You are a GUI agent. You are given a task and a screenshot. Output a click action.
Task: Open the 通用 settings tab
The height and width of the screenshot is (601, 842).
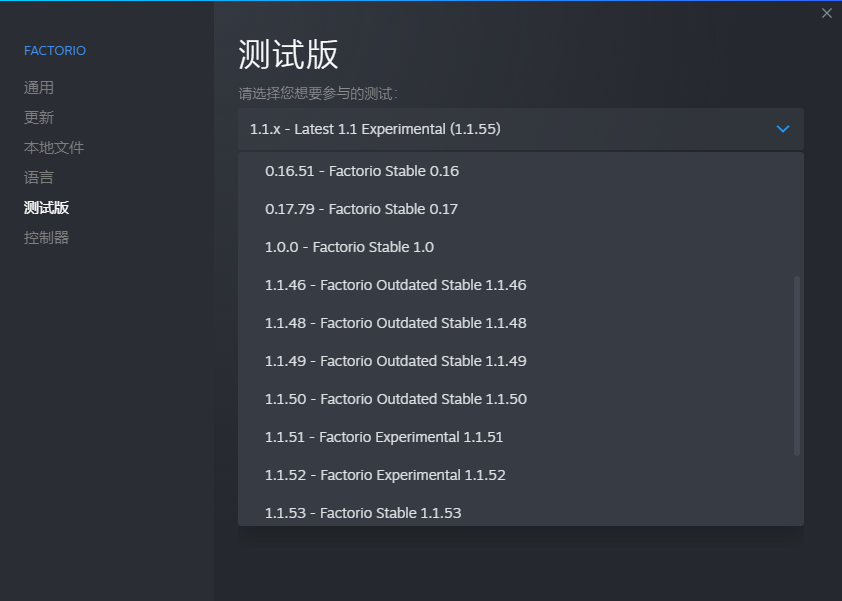click(x=39, y=88)
